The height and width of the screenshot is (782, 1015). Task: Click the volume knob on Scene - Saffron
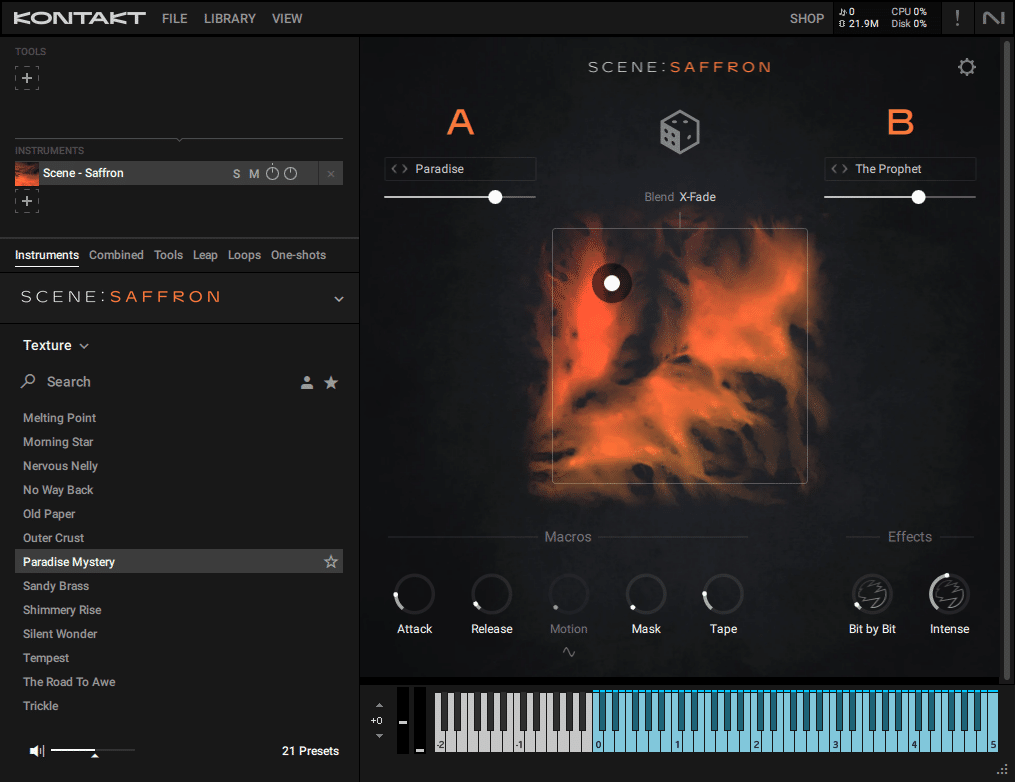pyautogui.click(x=291, y=173)
